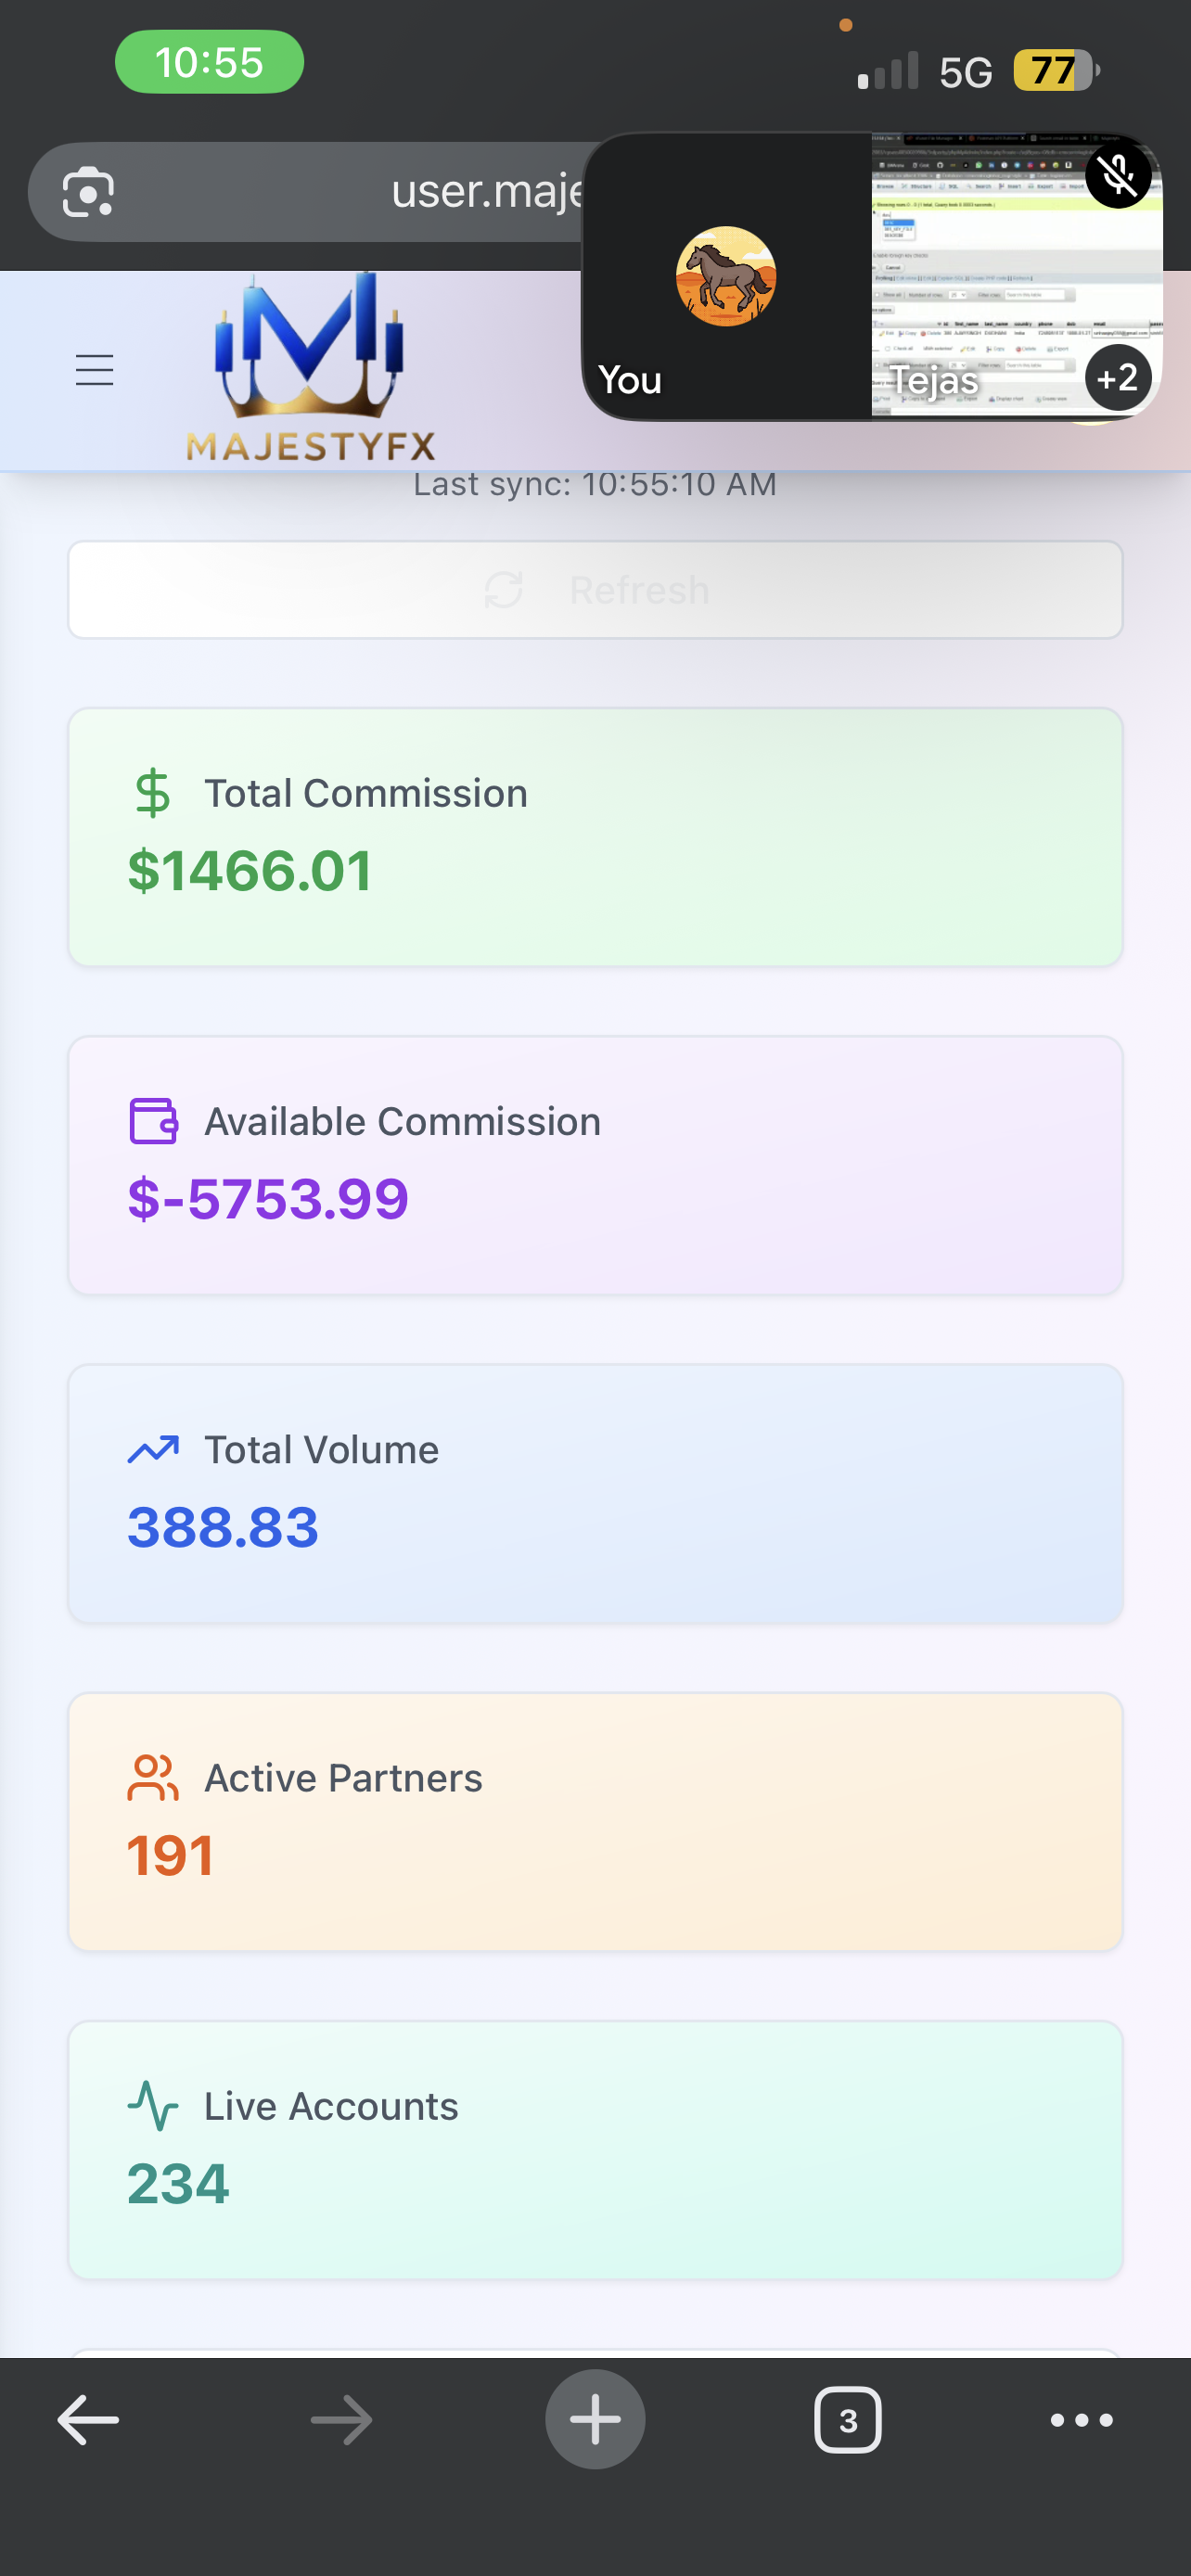The image size is (1191, 2576).
Task: Tap your horse avatar in call
Action: click(726, 276)
